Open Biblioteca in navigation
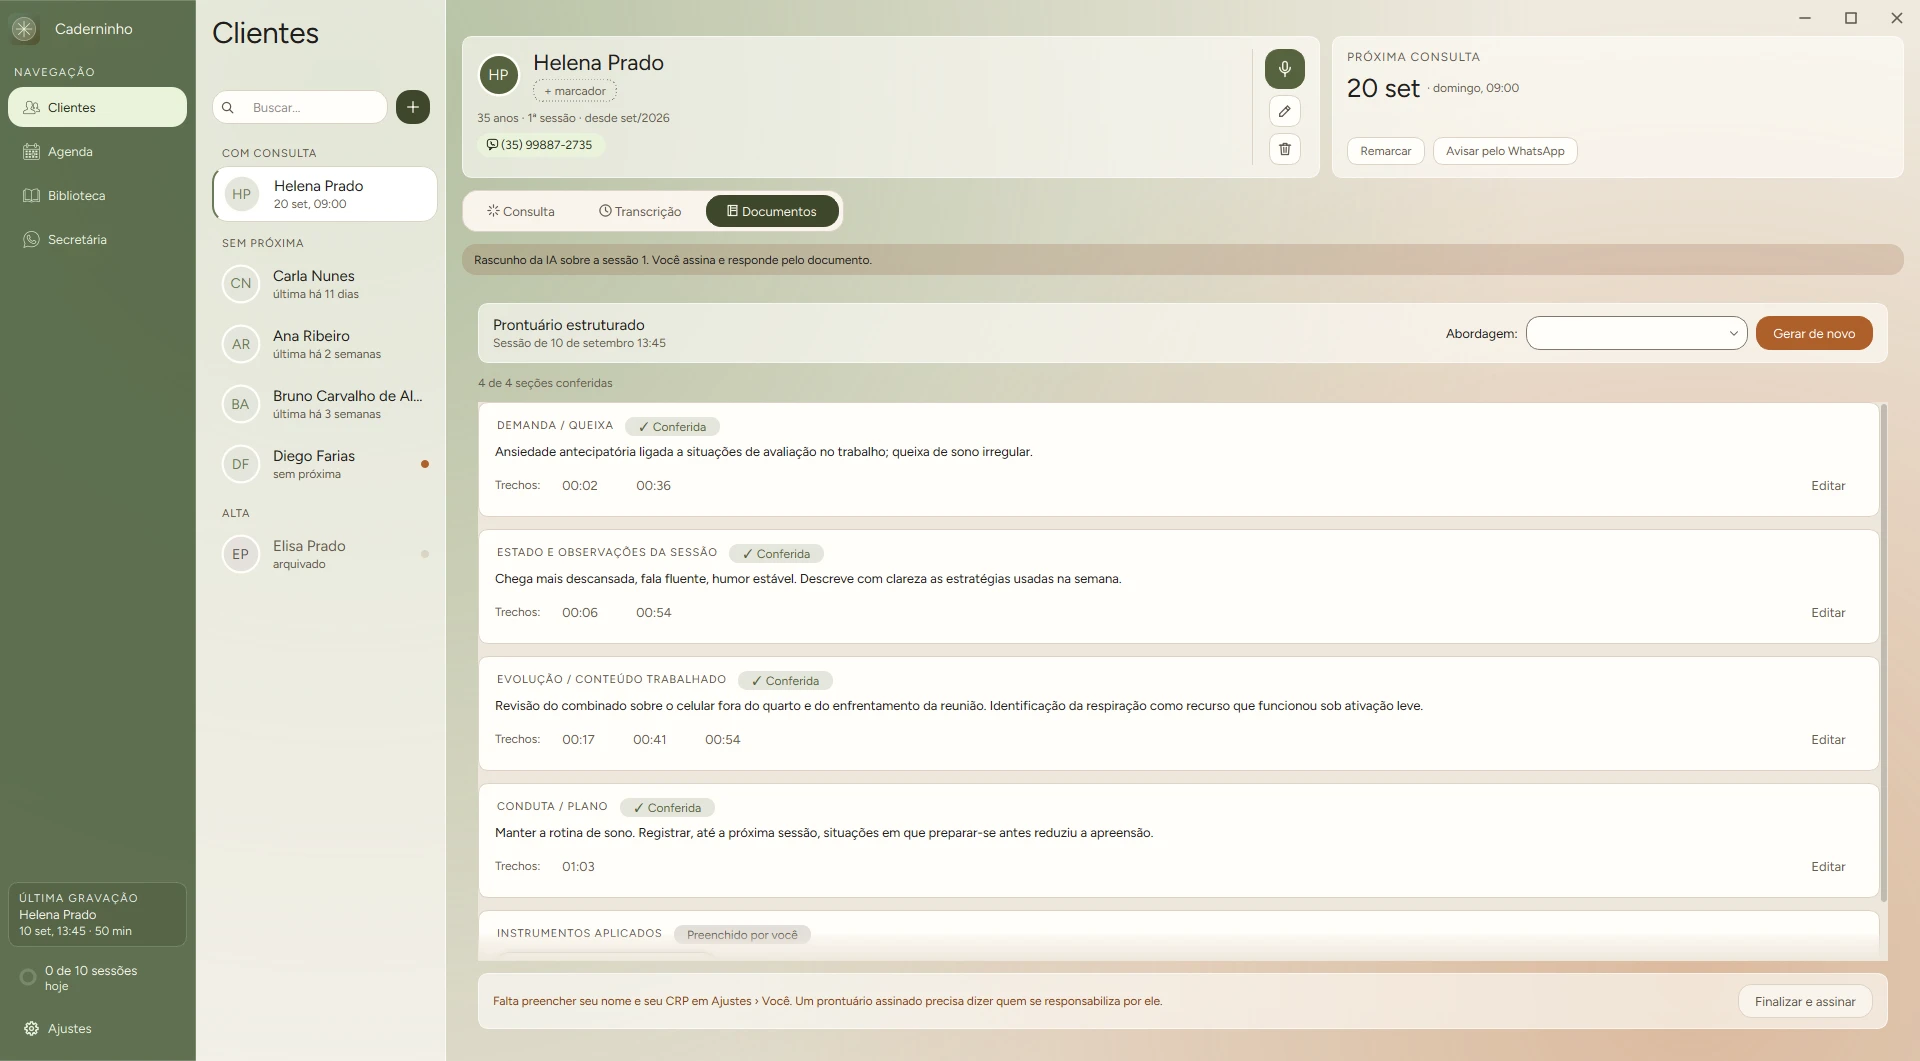 pyautogui.click(x=97, y=196)
